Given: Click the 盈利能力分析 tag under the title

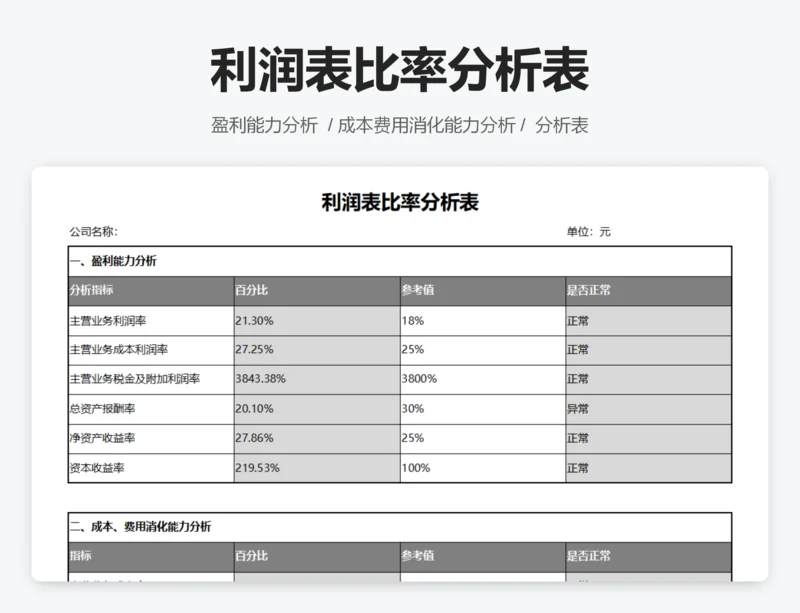Looking at the screenshot, I should point(264,125).
